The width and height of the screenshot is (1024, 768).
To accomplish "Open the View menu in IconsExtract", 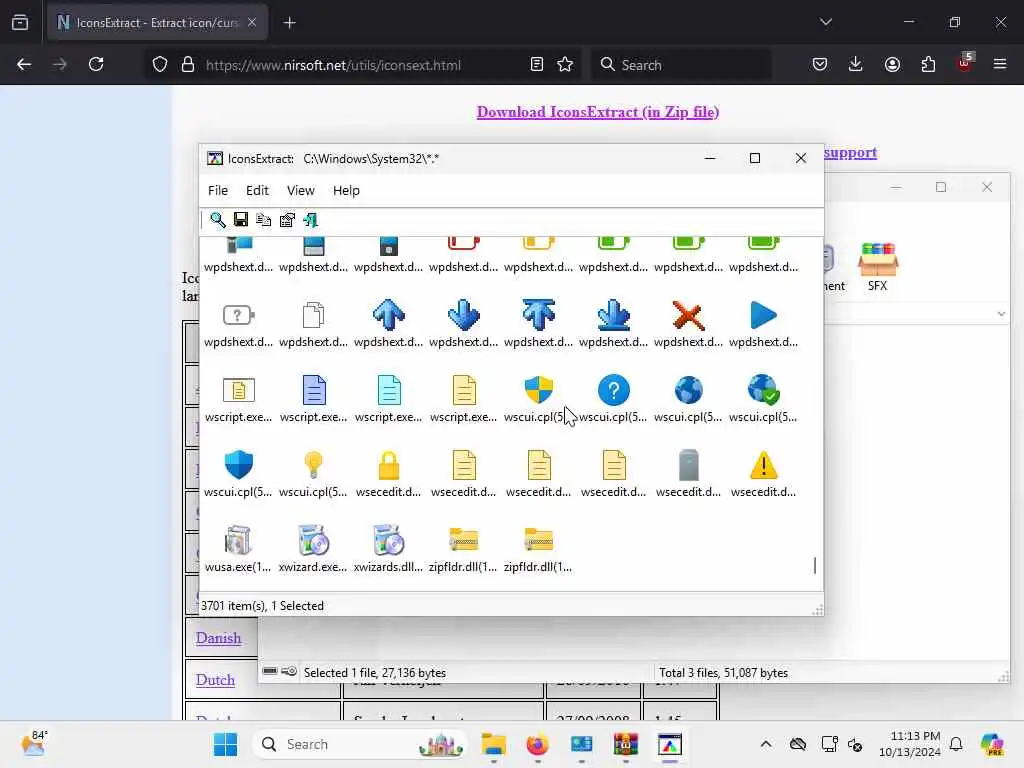I will [x=300, y=190].
